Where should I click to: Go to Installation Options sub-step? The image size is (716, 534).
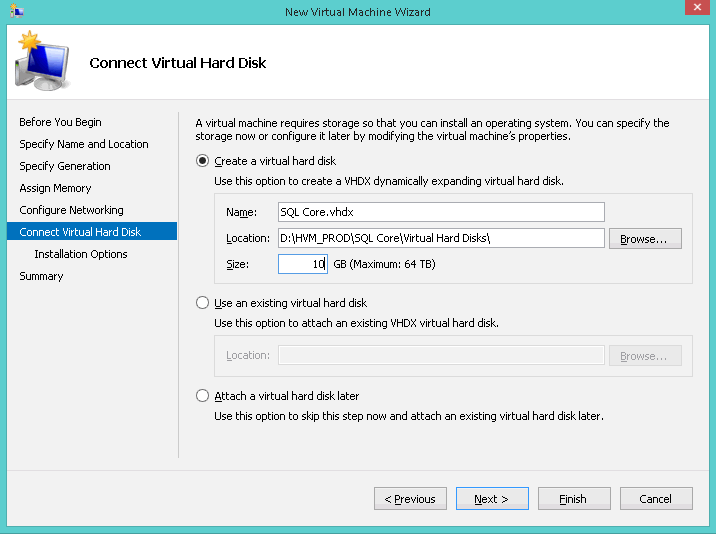point(81,254)
